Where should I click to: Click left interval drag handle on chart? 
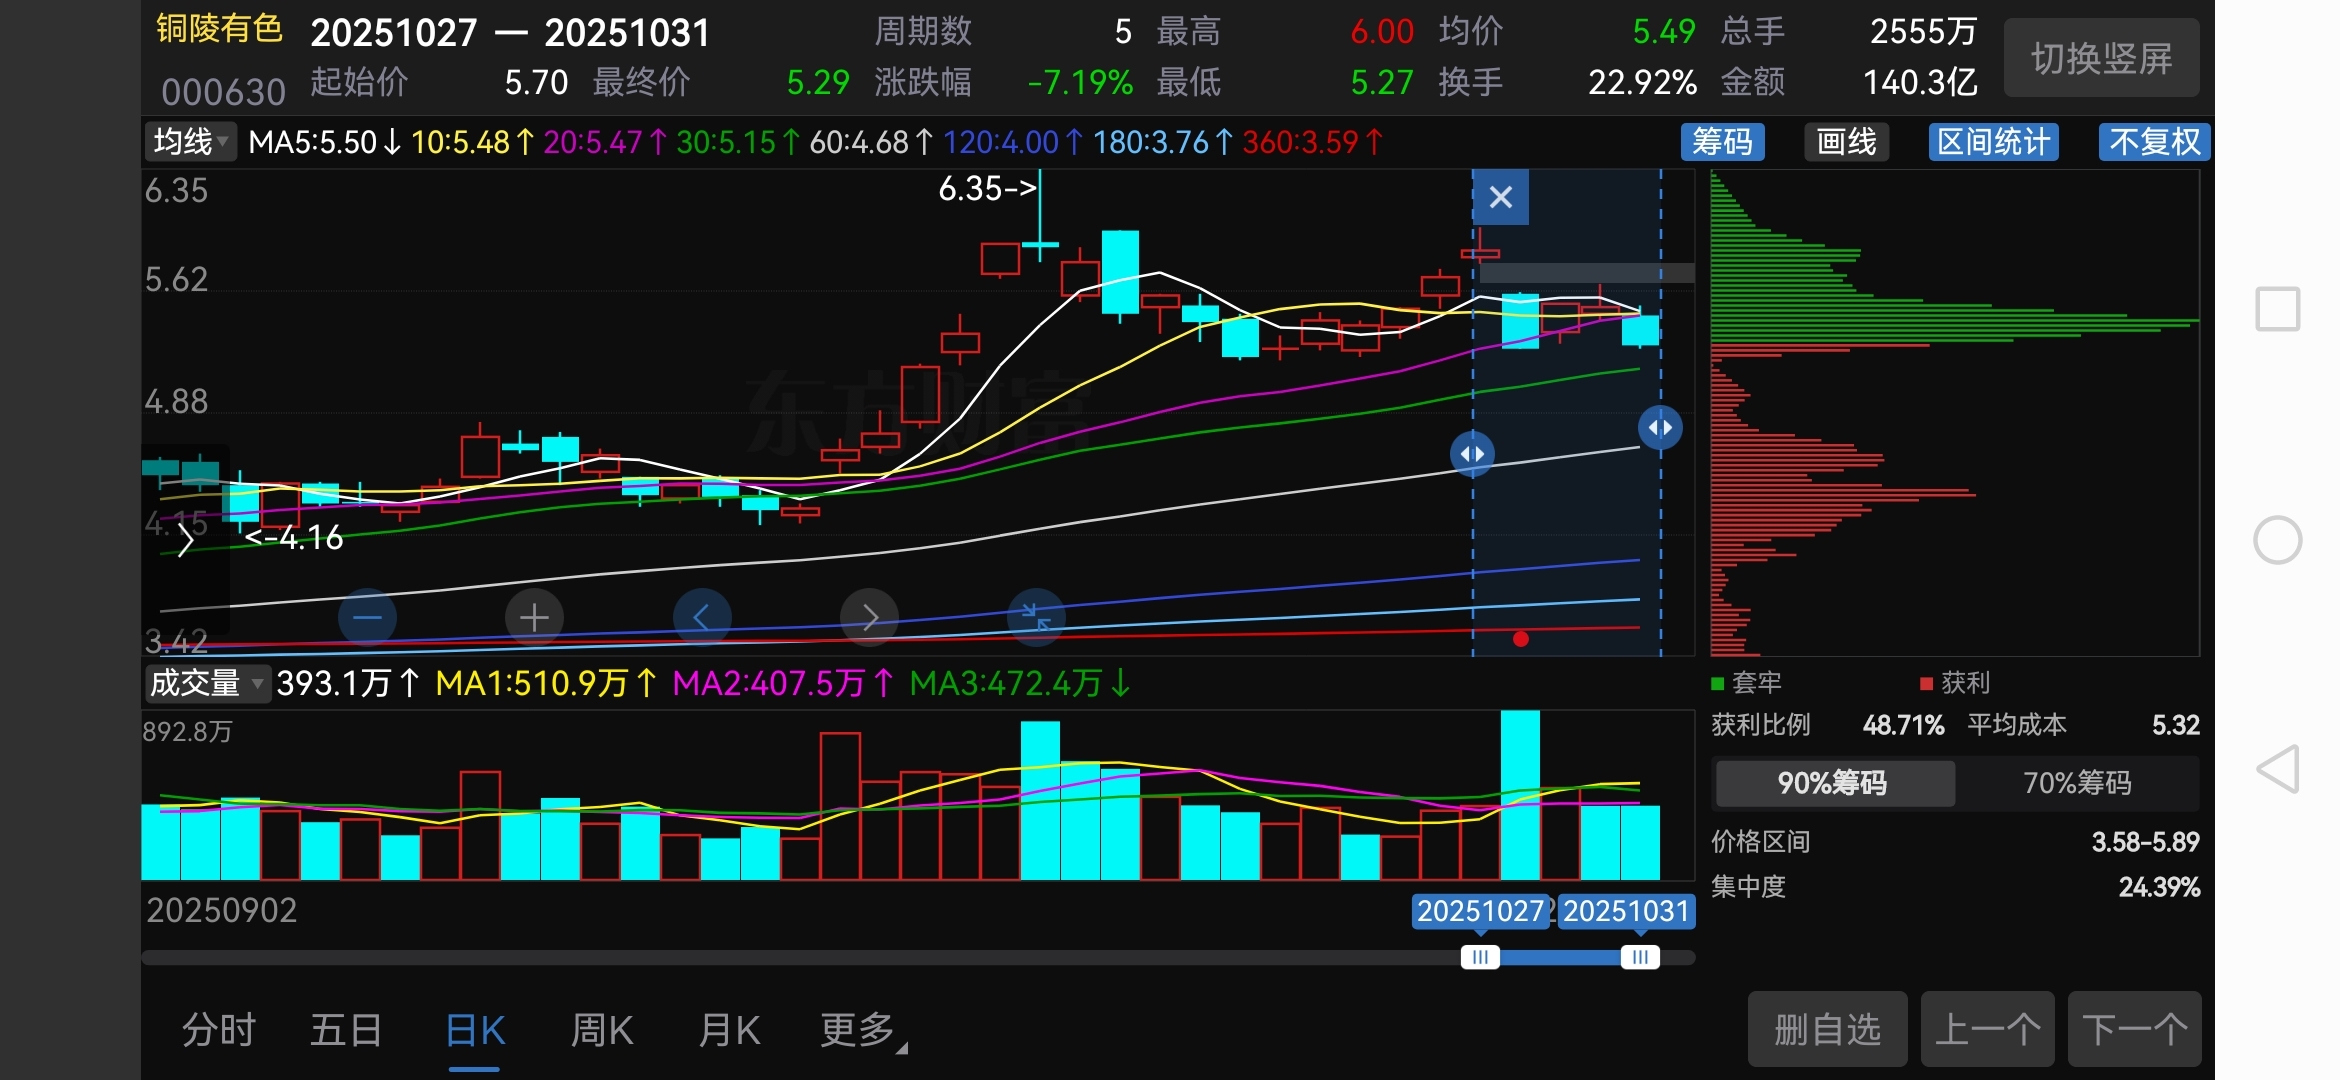coord(1472,454)
